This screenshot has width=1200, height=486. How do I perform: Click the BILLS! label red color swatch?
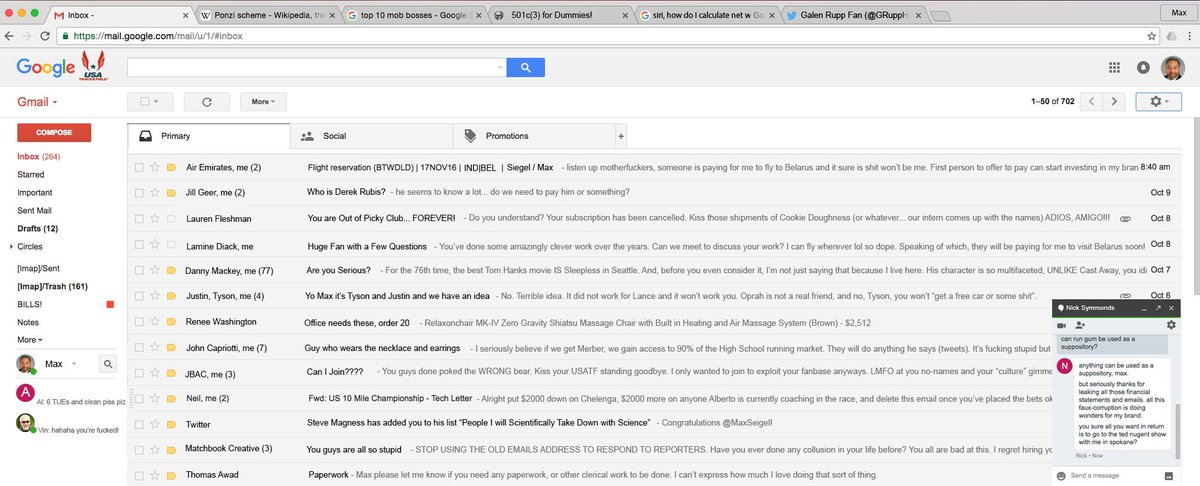(x=110, y=304)
